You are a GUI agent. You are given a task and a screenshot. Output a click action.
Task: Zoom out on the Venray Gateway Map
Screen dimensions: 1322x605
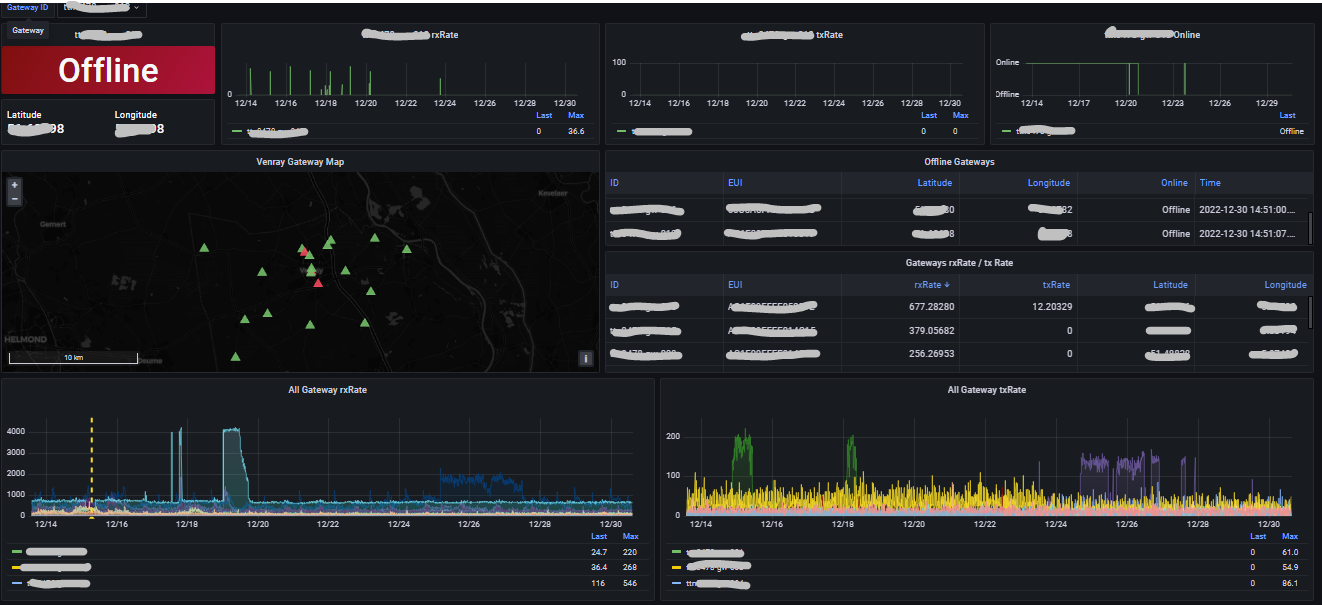point(14,199)
